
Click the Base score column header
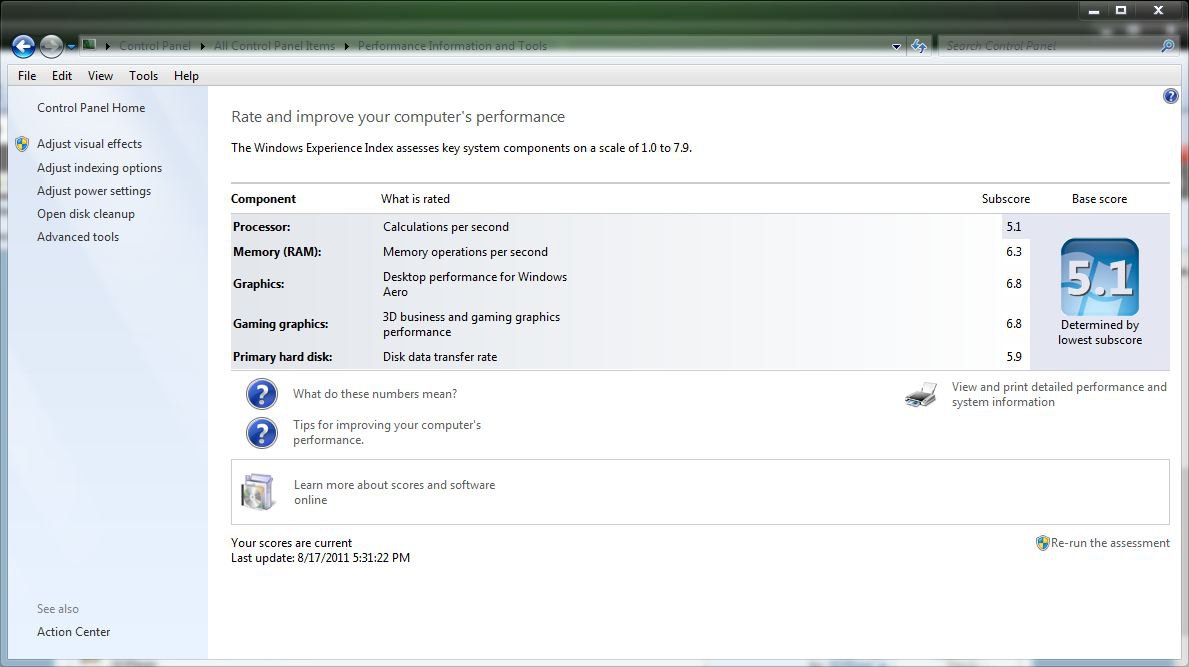[1099, 199]
